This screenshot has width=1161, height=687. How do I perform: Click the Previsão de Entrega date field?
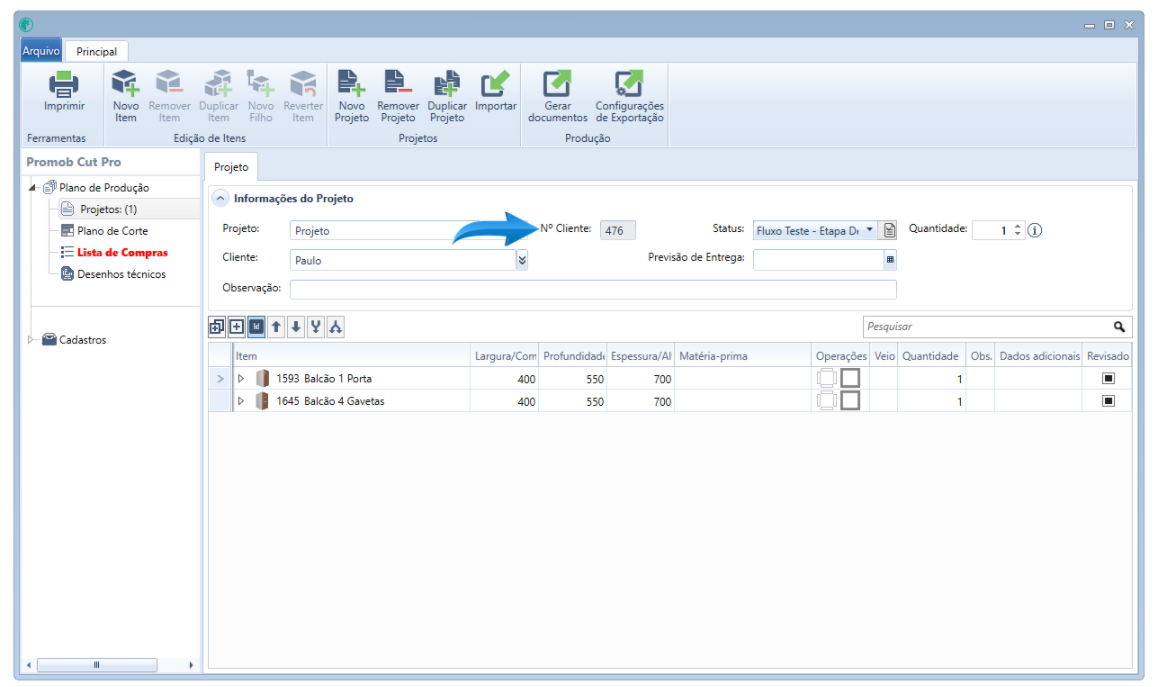point(818,260)
